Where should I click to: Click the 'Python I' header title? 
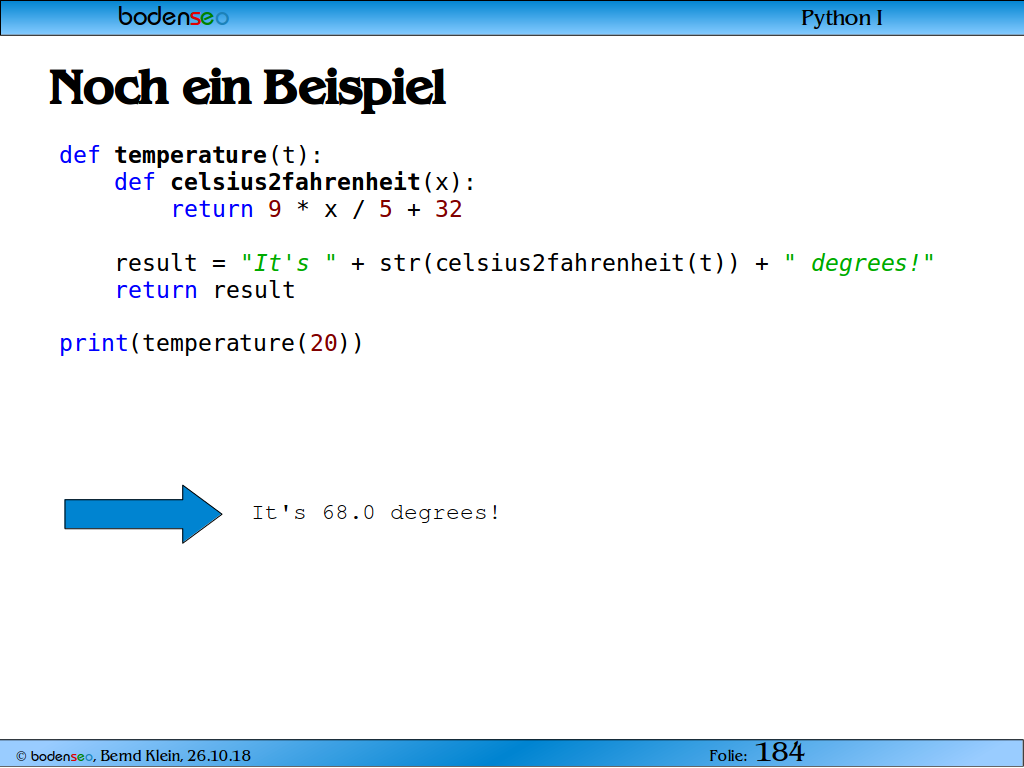click(842, 18)
